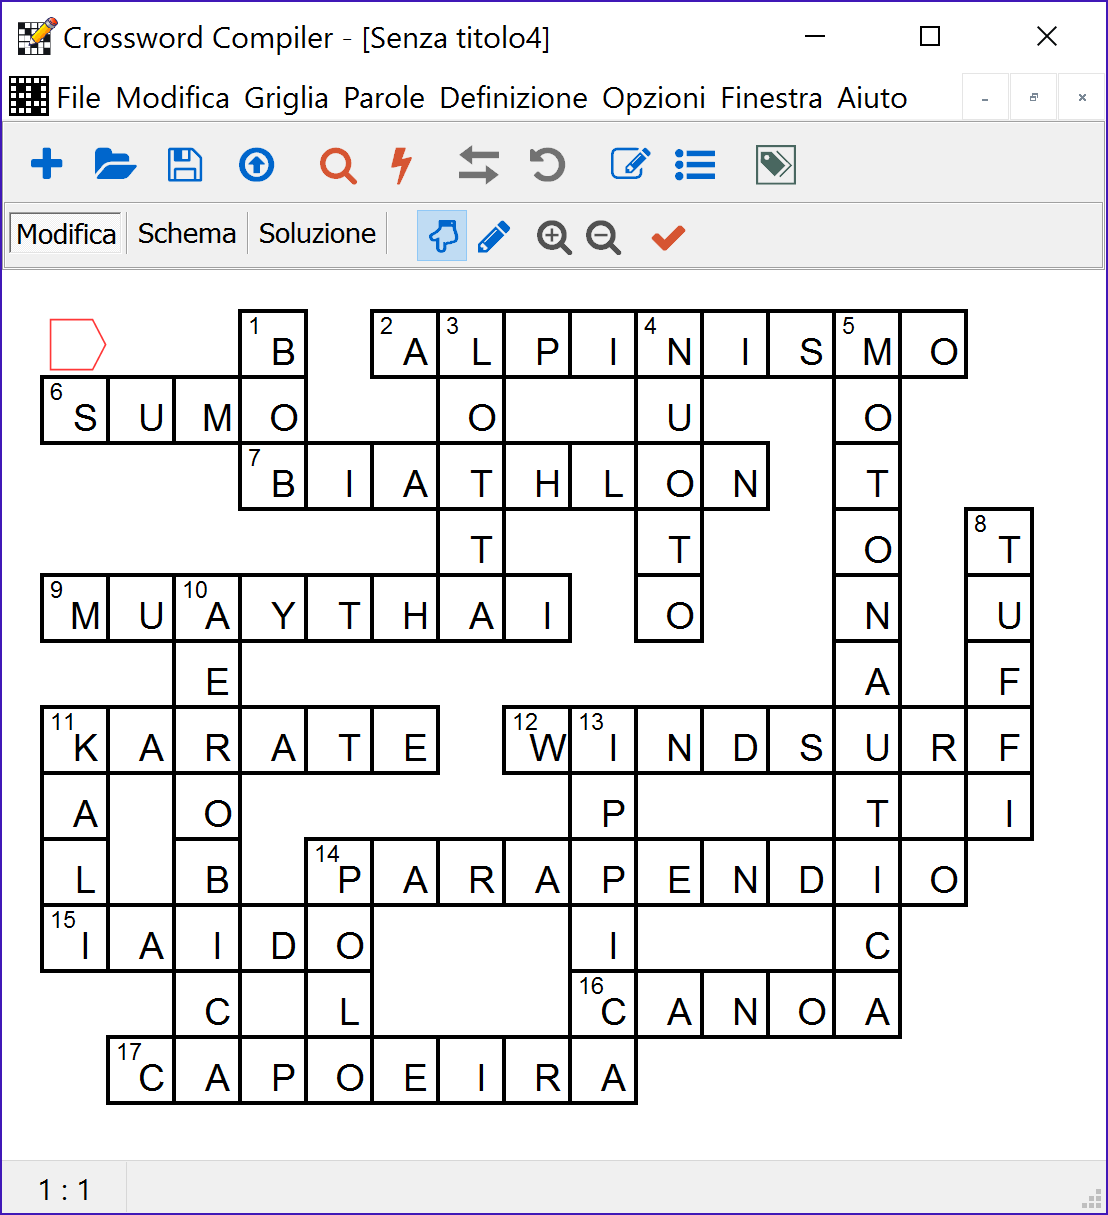Screen dimensions: 1108x1215
Task: Open the clue list icon
Action: coord(695,164)
